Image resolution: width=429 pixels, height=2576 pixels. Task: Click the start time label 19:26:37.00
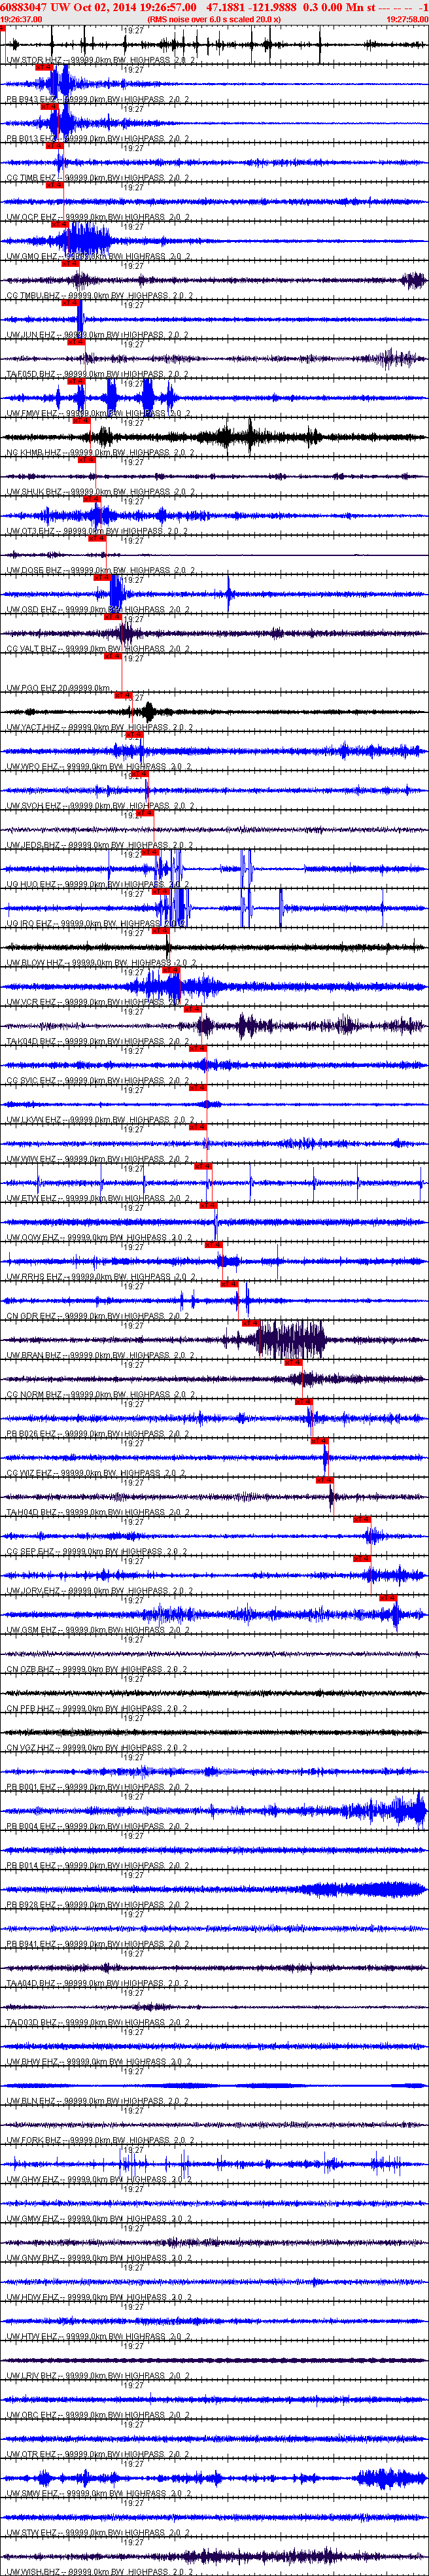(22, 19)
